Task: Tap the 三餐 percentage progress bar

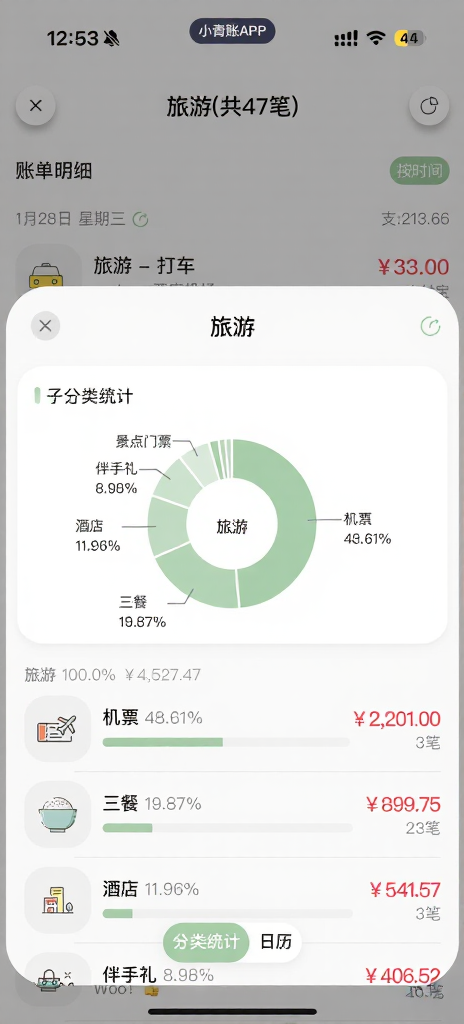Action: 227,827
